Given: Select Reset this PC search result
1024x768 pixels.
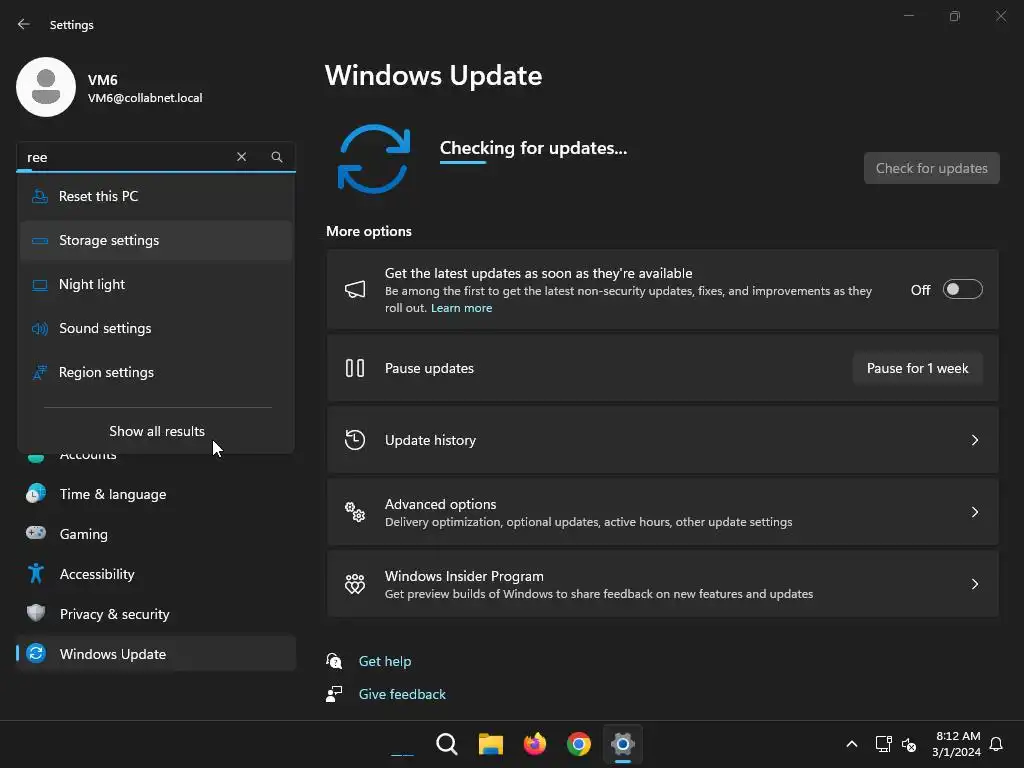Looking at the screenshot, I should click(156, 196).
